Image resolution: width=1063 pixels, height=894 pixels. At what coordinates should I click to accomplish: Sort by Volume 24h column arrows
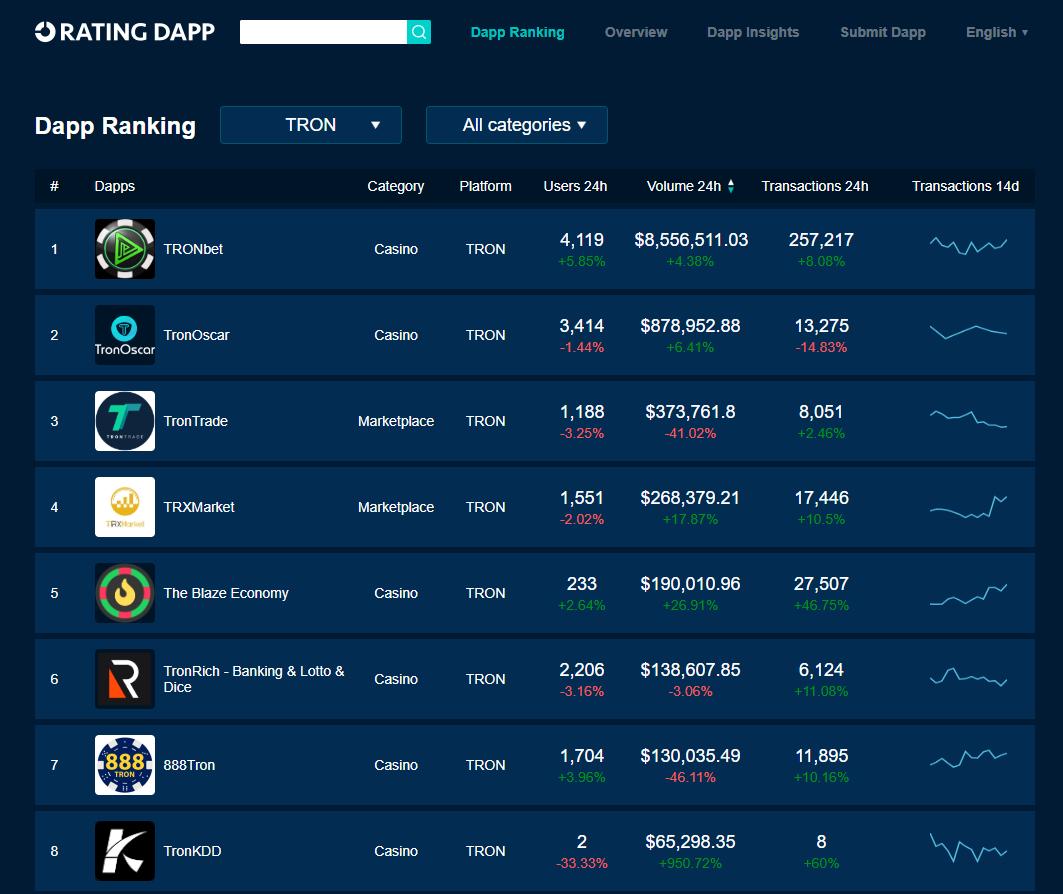[x=731, y=186]
